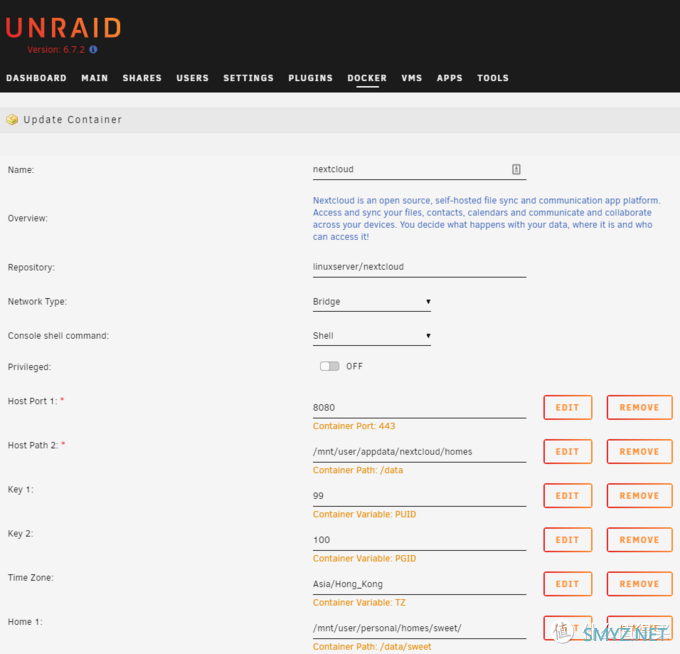Remove Host Path 2 mapping

[x=640, y=451]
